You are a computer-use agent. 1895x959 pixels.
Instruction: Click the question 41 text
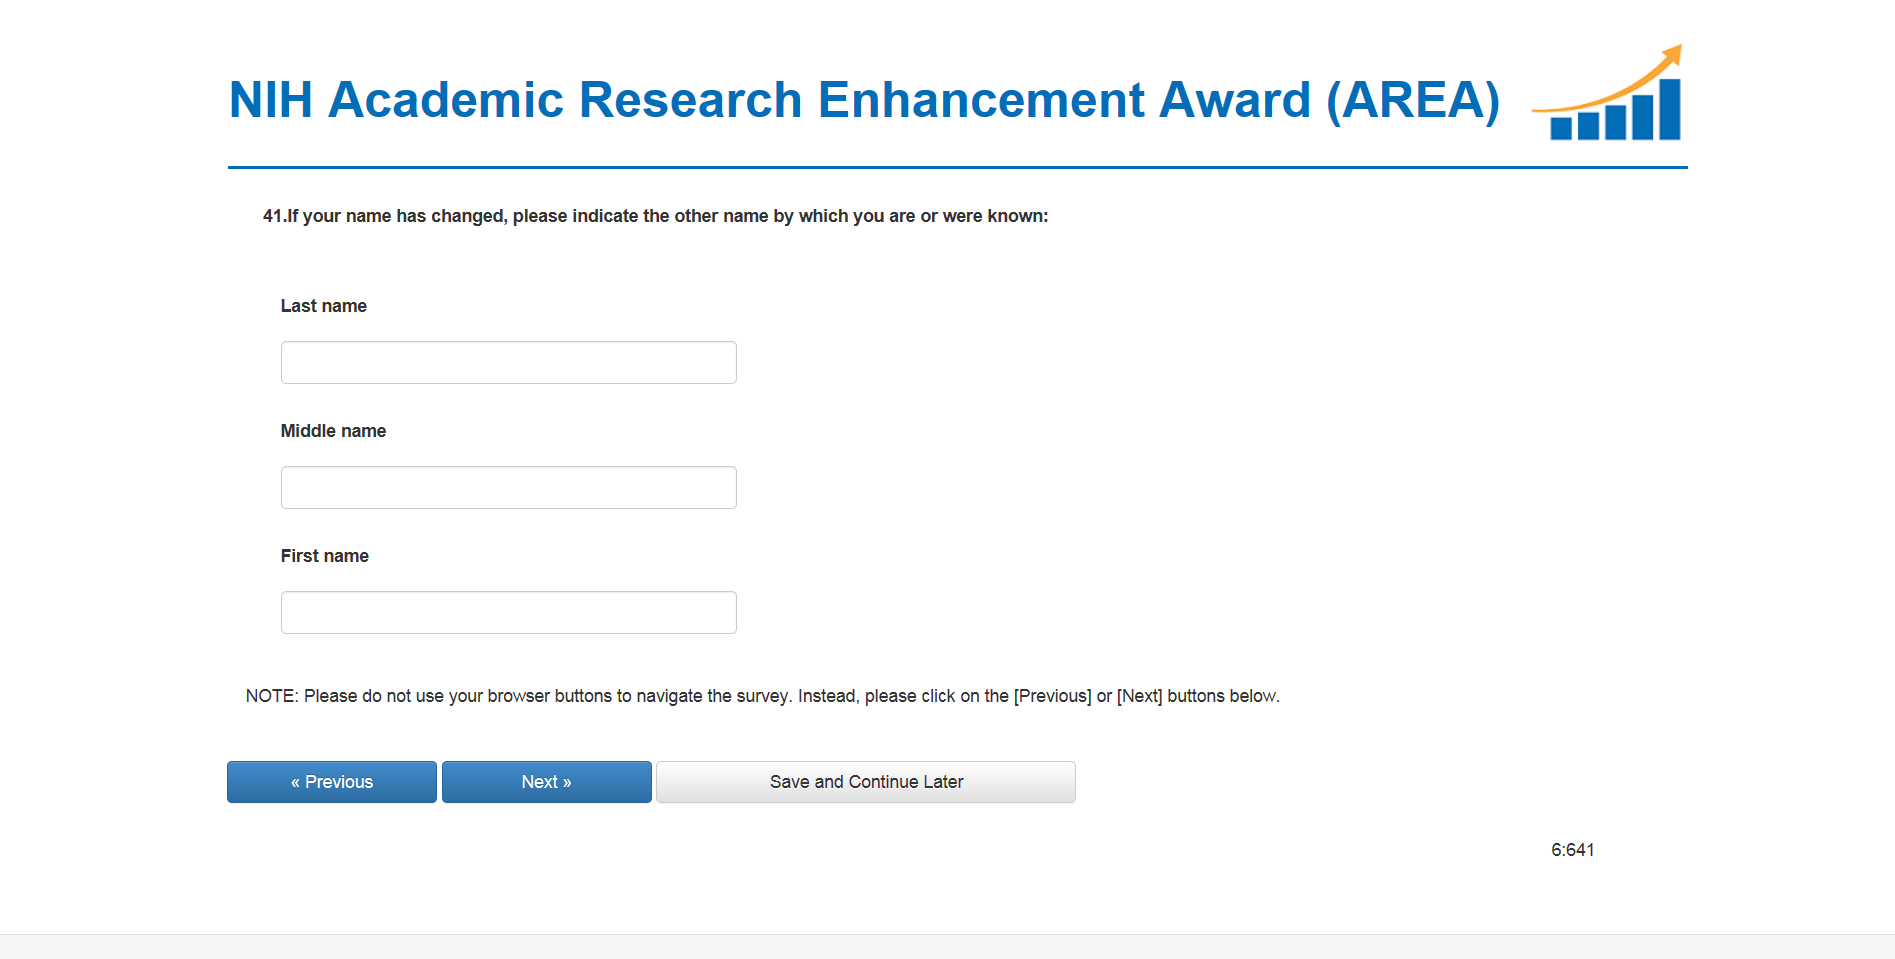tap(656, 216)
